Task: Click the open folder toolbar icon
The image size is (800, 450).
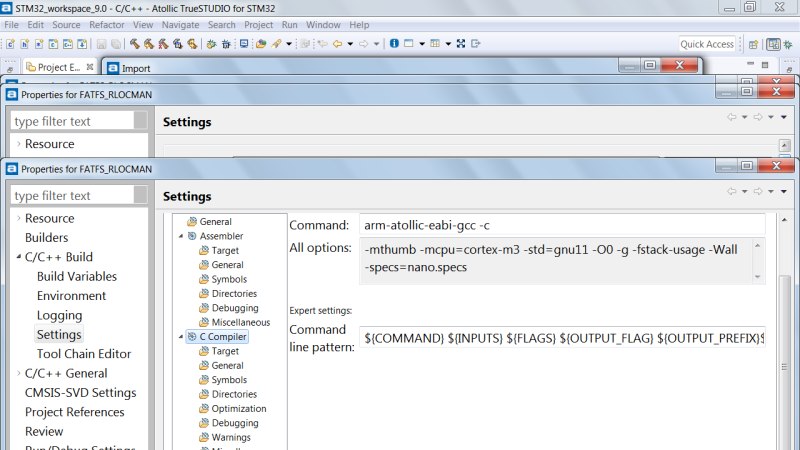Action: [261, 44]
